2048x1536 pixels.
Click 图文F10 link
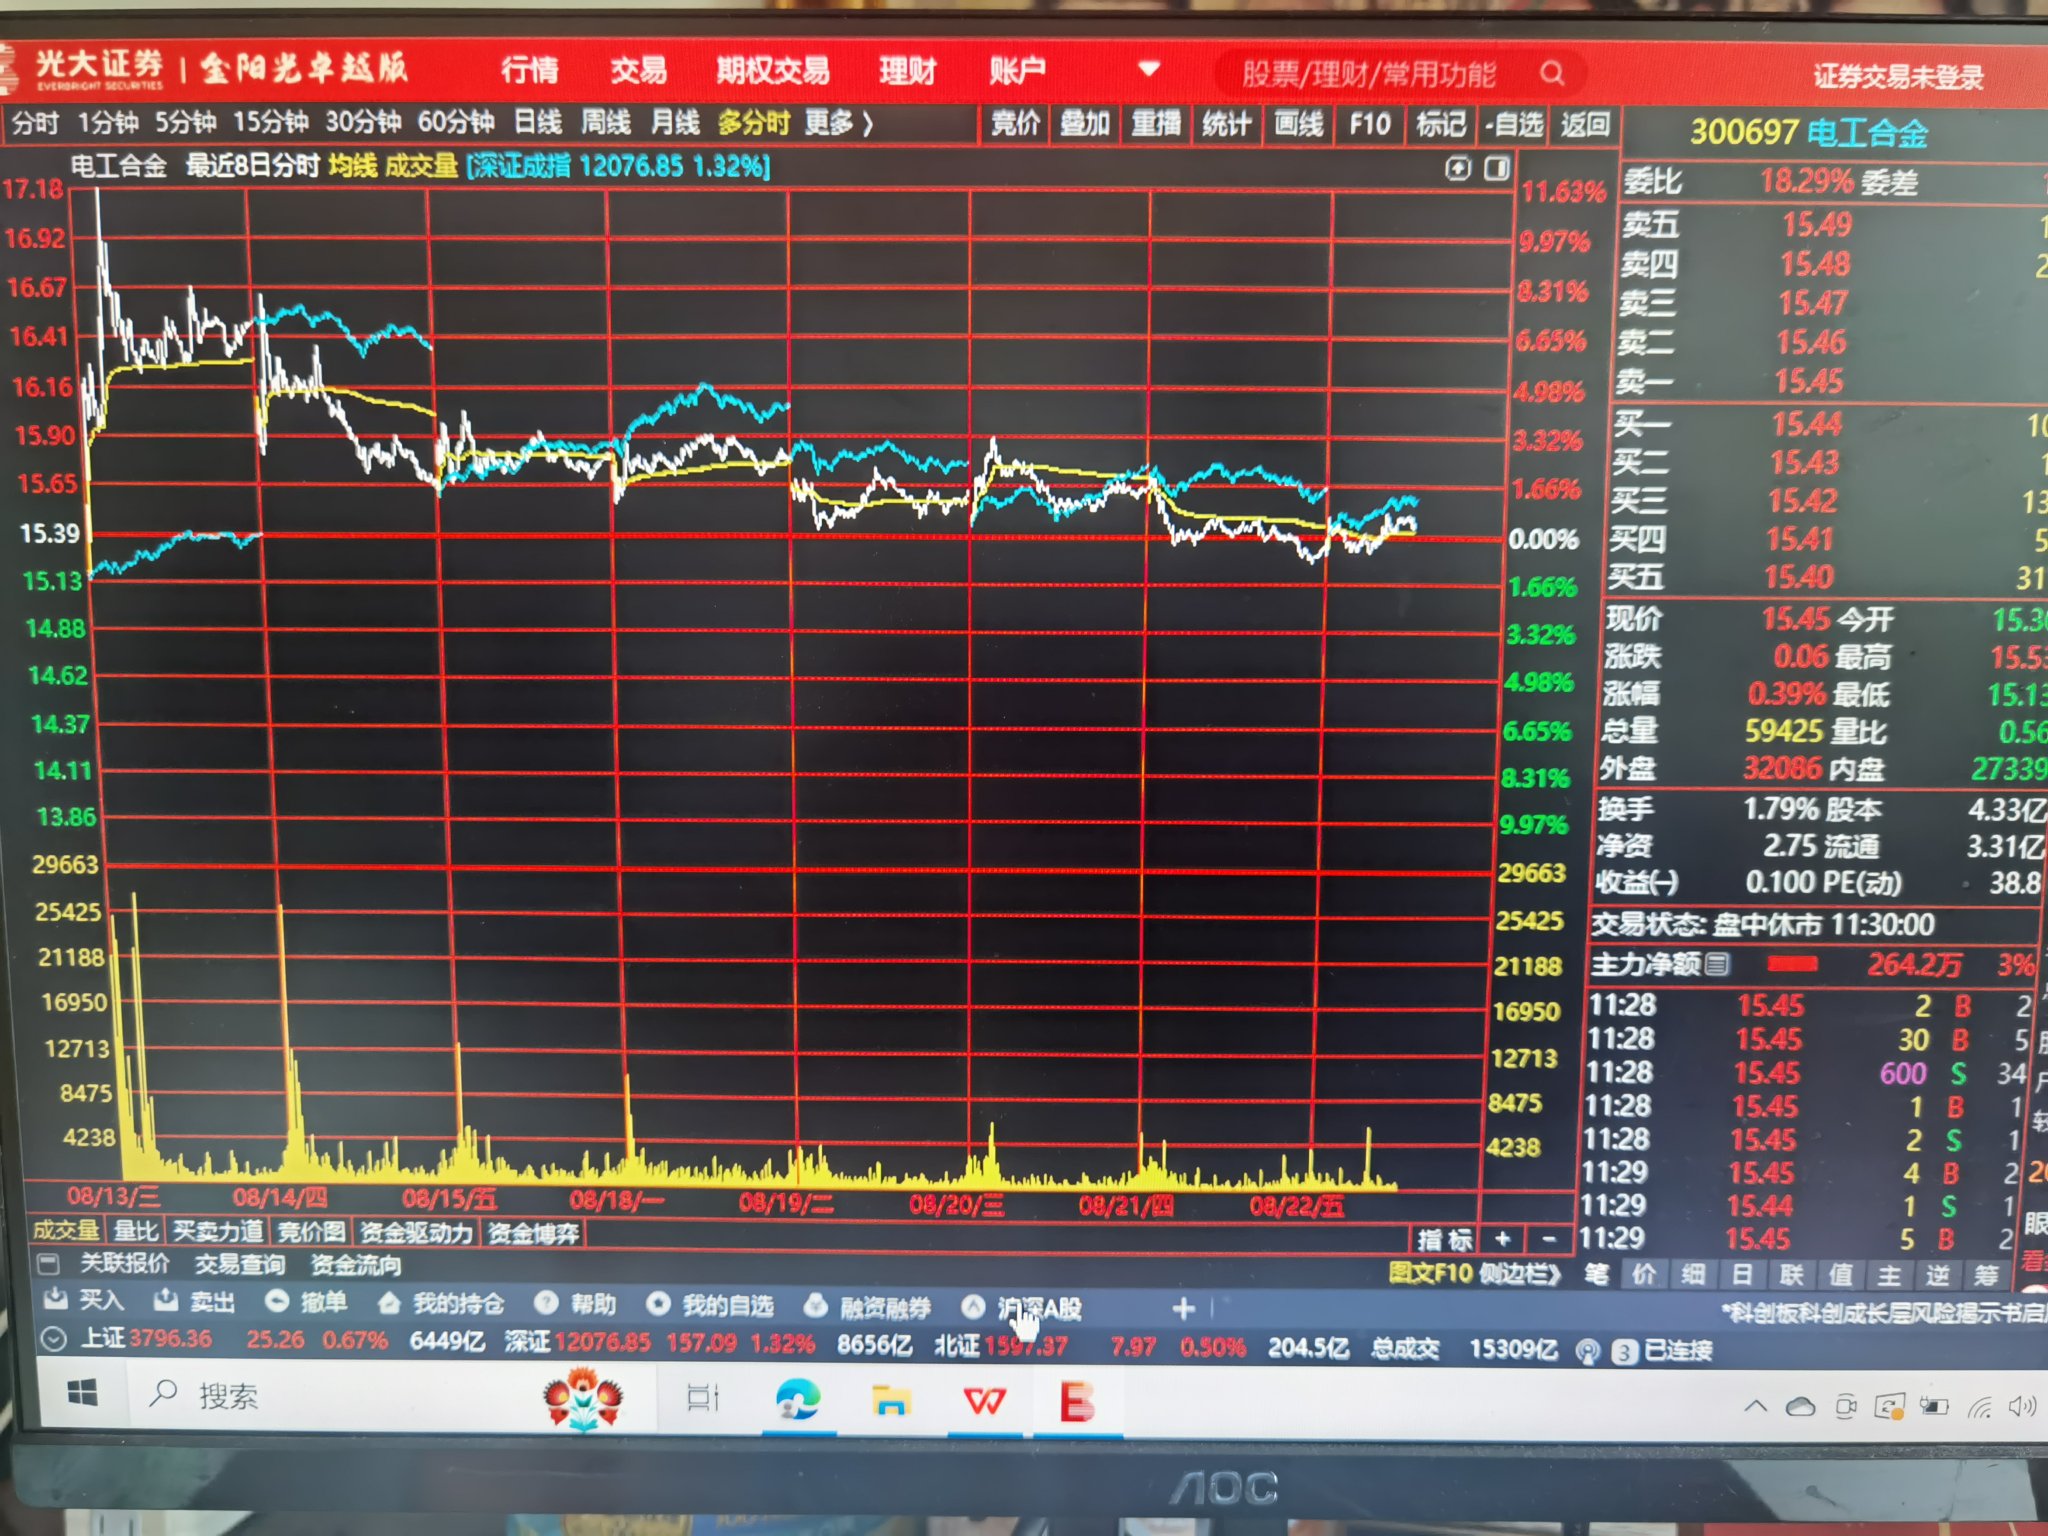pos(1431,1274)
